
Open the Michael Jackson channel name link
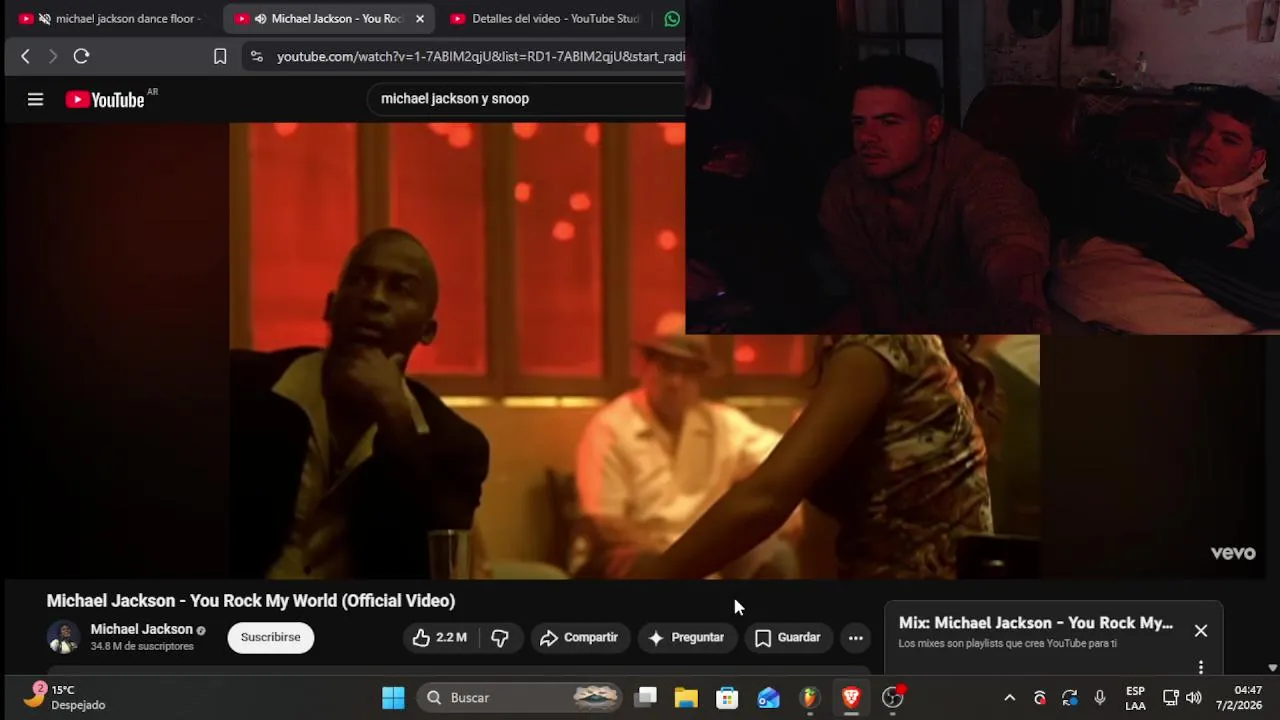pyautogui.click(x=141, y=629)
